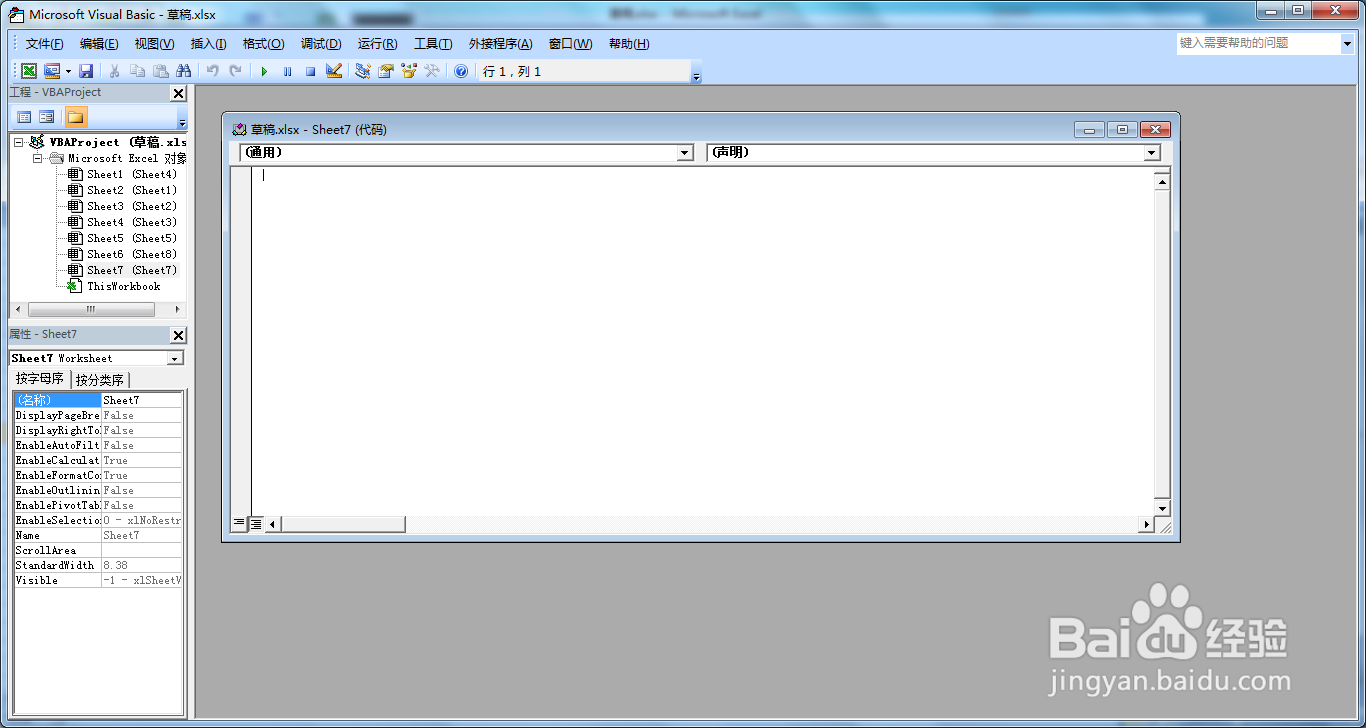Image resolution: width=1366 pixels, height=728 pixels.
Task: Click View Code icon in project panel
Action: tap(24, 117)
